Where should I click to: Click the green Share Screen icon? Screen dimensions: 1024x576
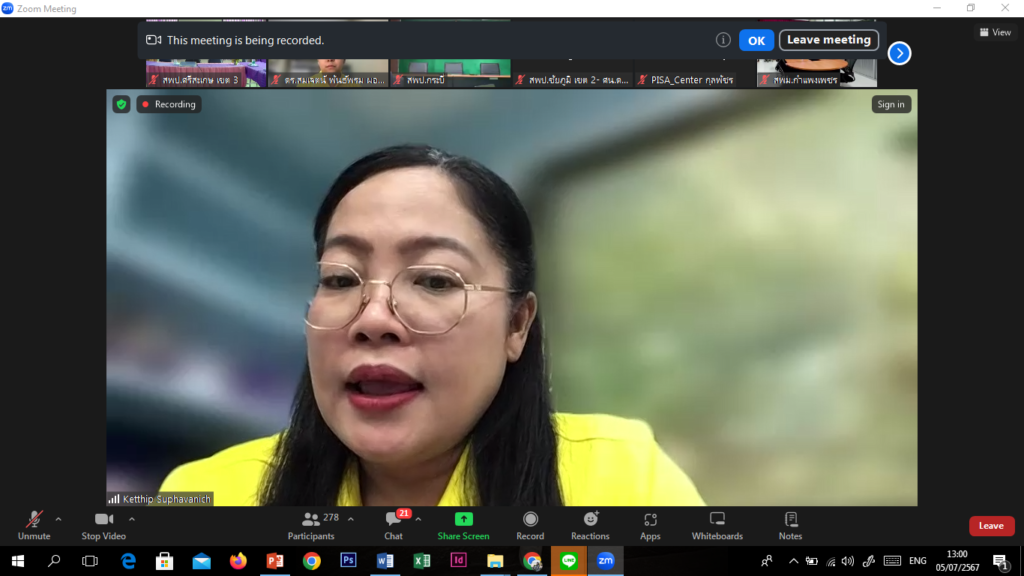463,520
